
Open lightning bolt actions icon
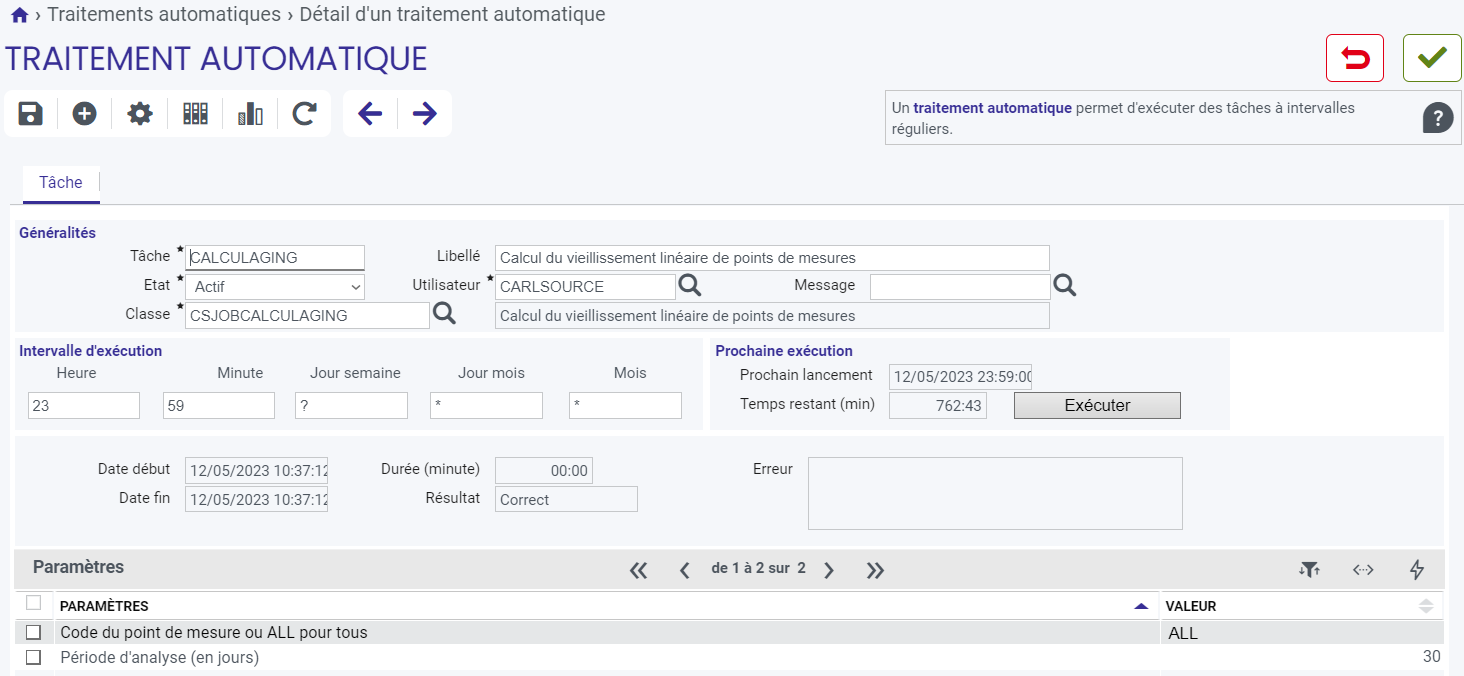[1417, 569]
